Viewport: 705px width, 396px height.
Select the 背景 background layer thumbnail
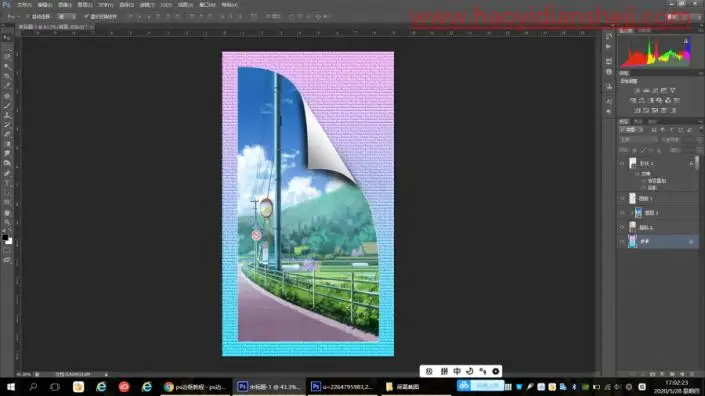click(632, 241)
